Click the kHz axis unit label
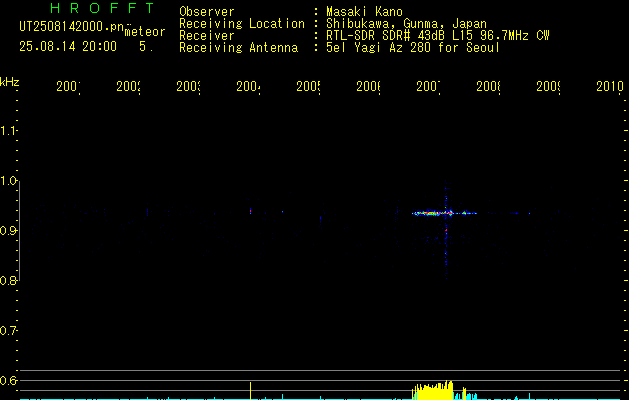This screenshot has width=629, height=400. pos(10,81)
